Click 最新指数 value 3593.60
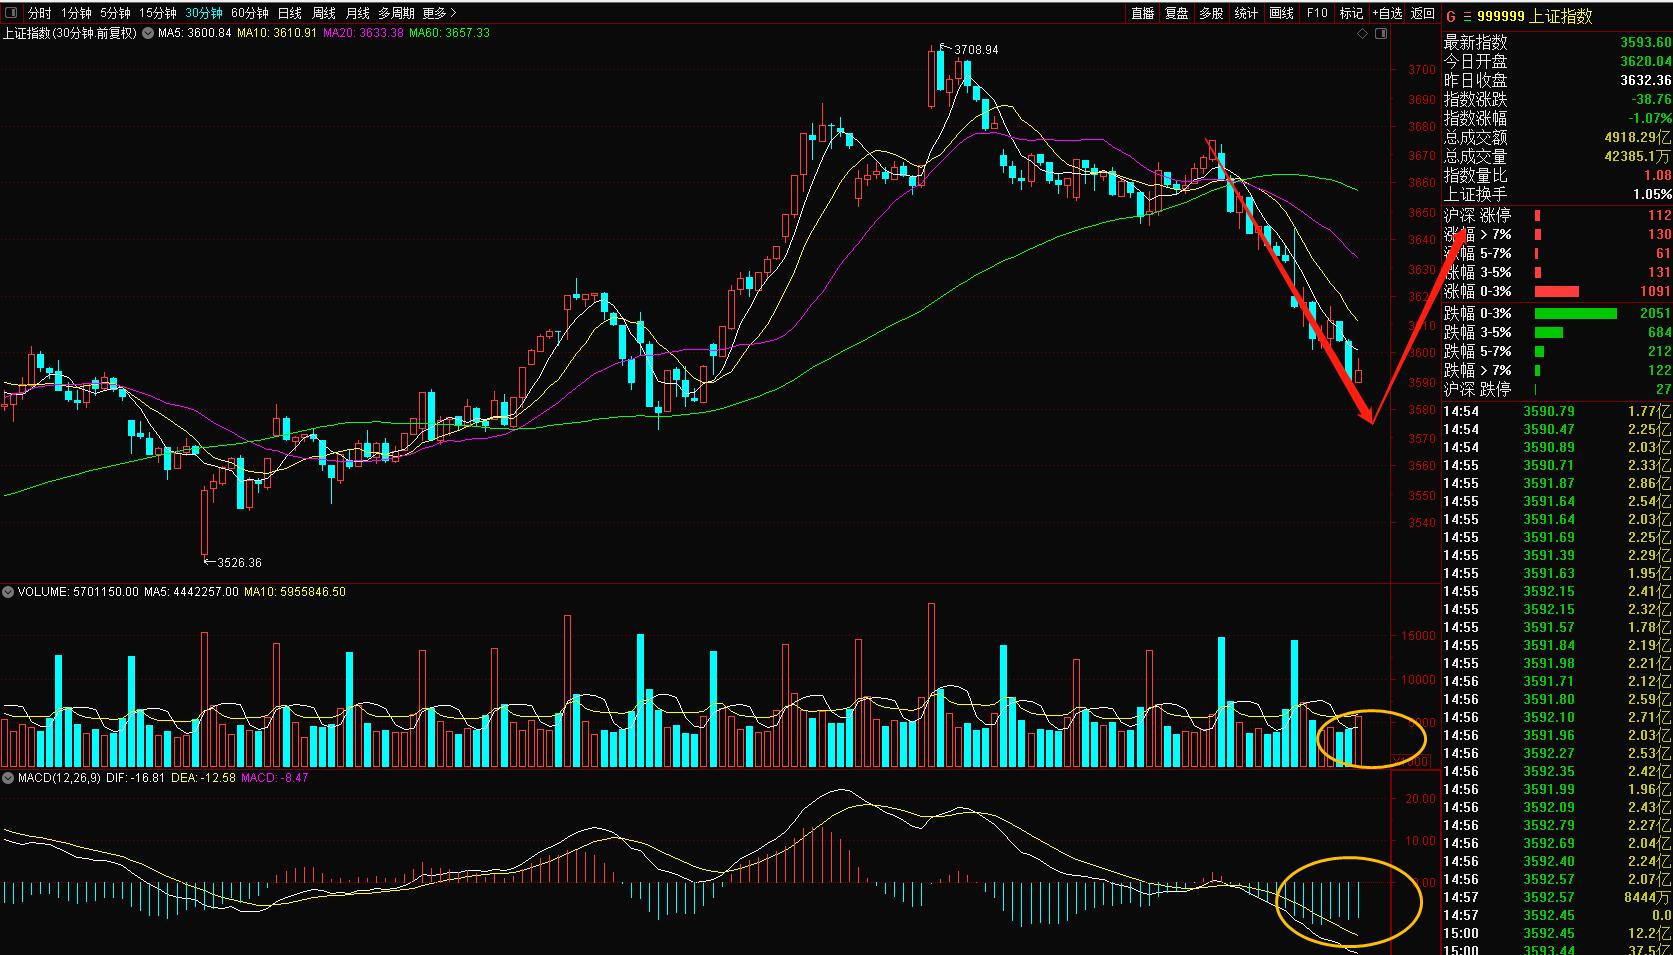 (1645, 42)
